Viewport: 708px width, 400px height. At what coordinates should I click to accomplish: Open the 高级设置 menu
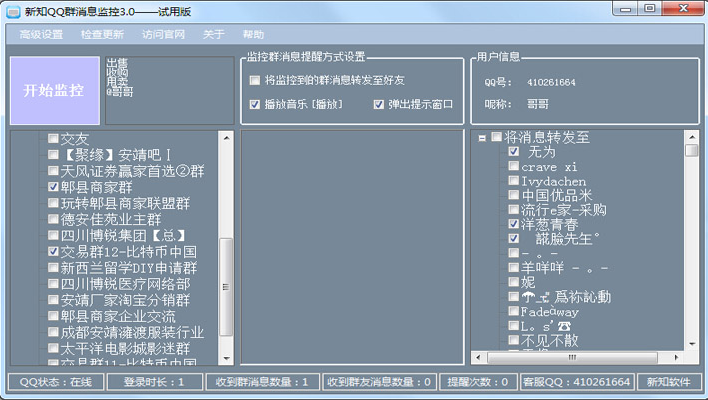41,34
